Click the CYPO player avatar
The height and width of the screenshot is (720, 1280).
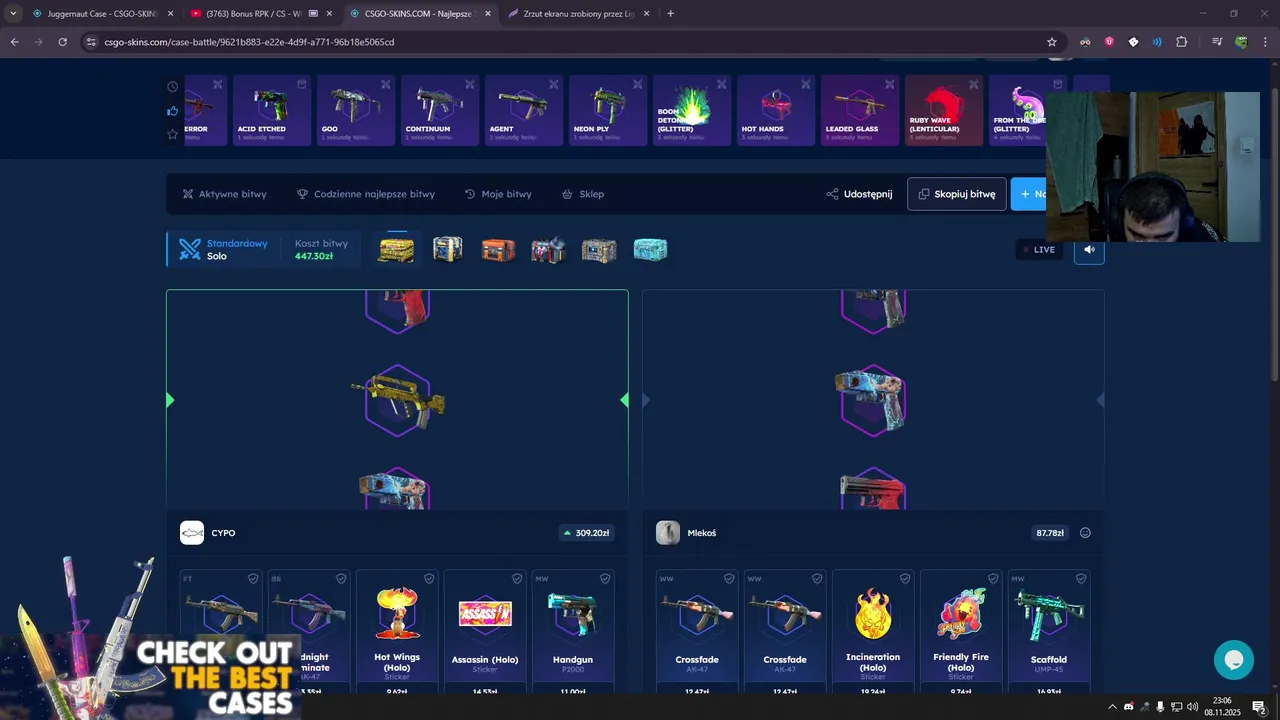pyautogui.click(x=192, y=533)
